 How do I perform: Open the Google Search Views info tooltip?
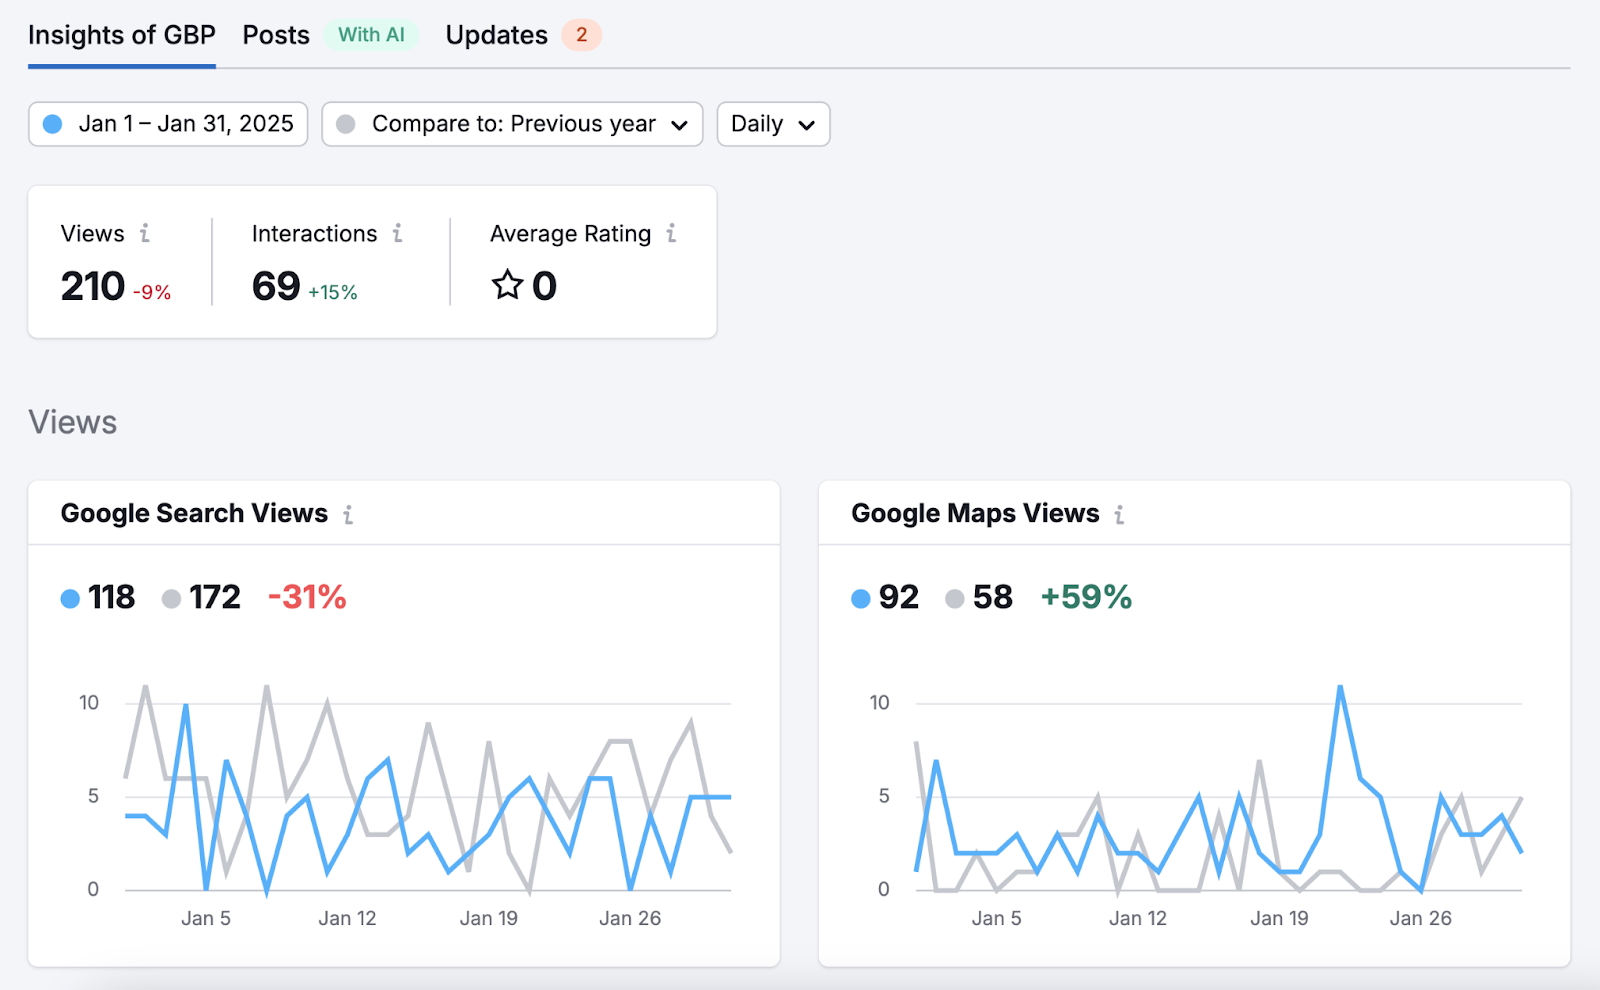coord(347,513)
